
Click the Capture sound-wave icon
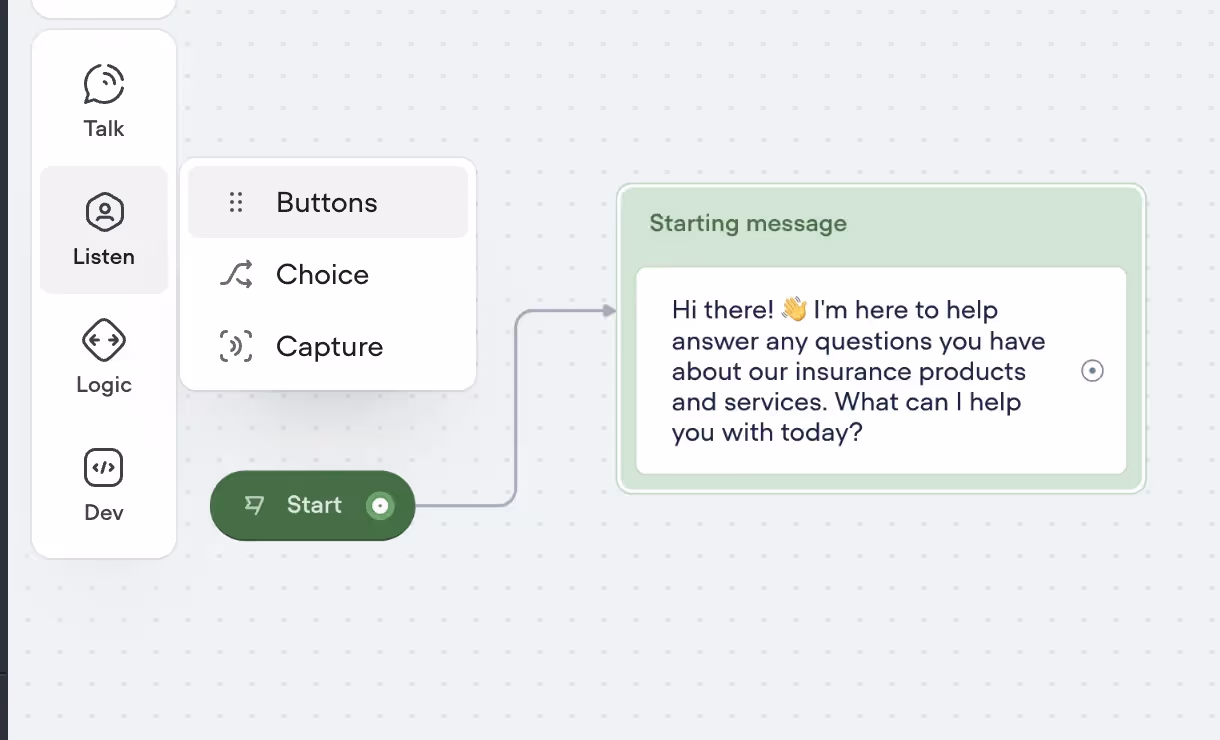point(236,346)
